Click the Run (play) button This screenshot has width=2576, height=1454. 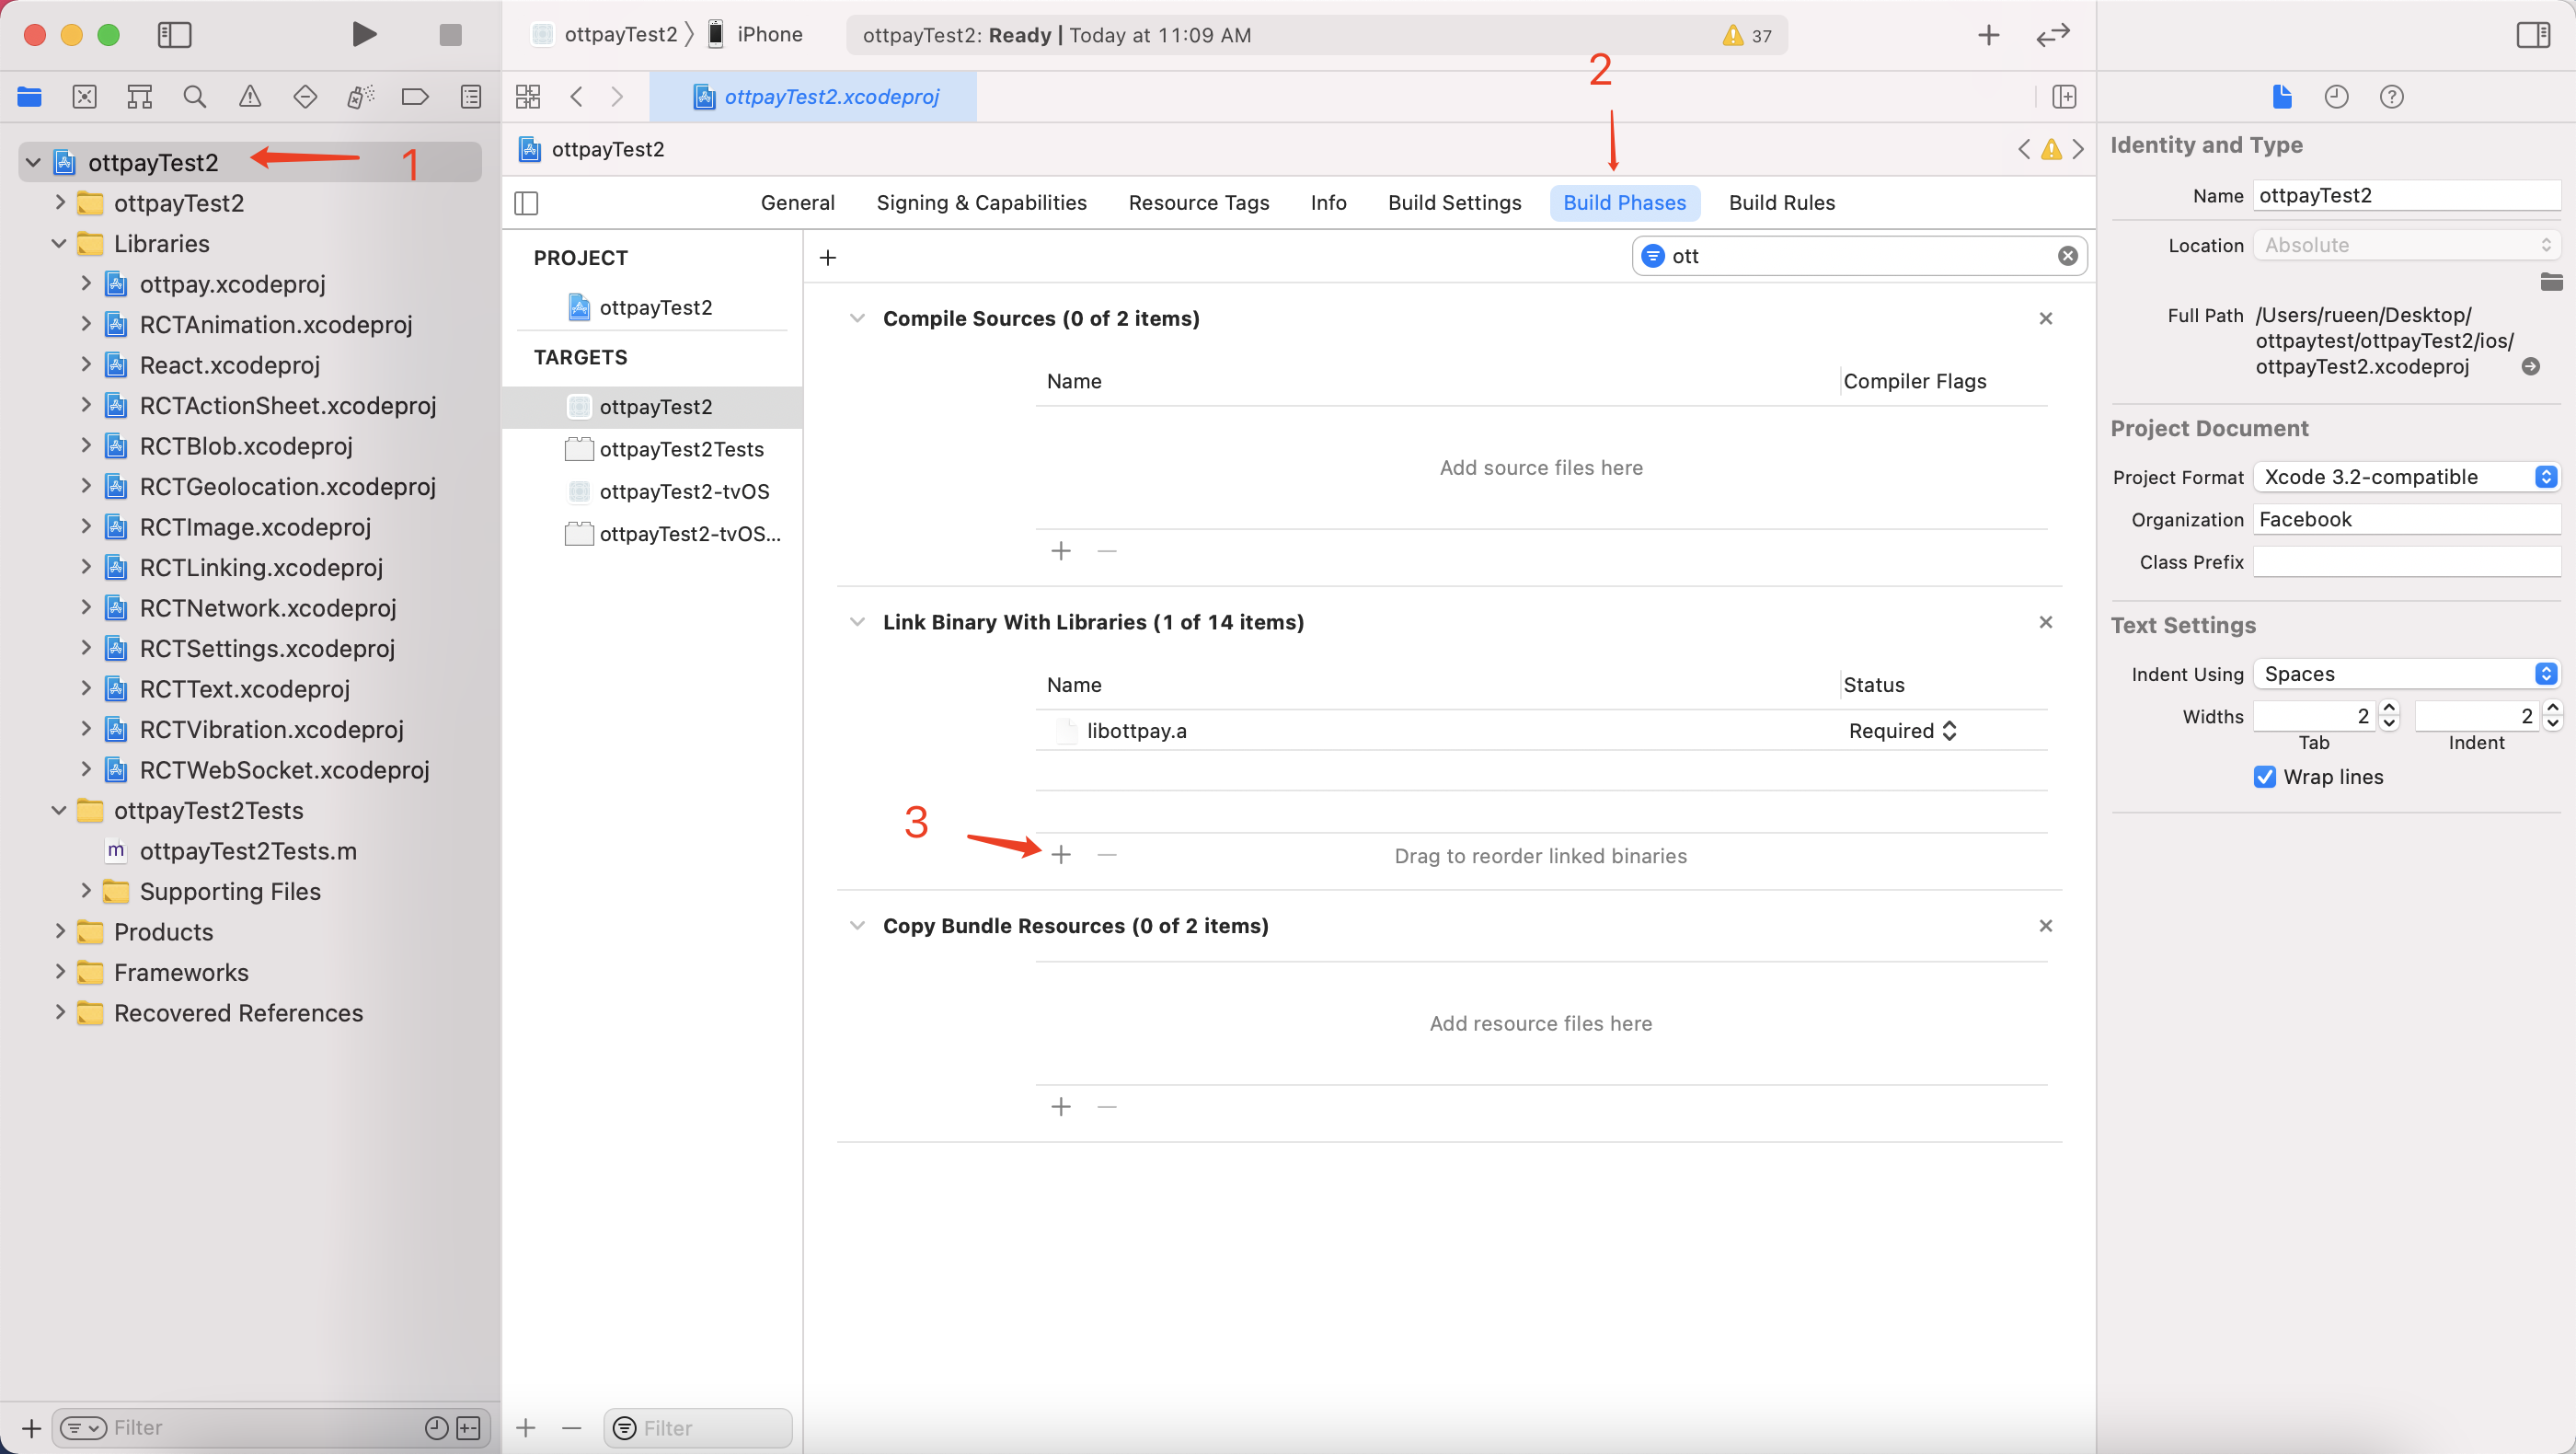click(x=364, y=35)
